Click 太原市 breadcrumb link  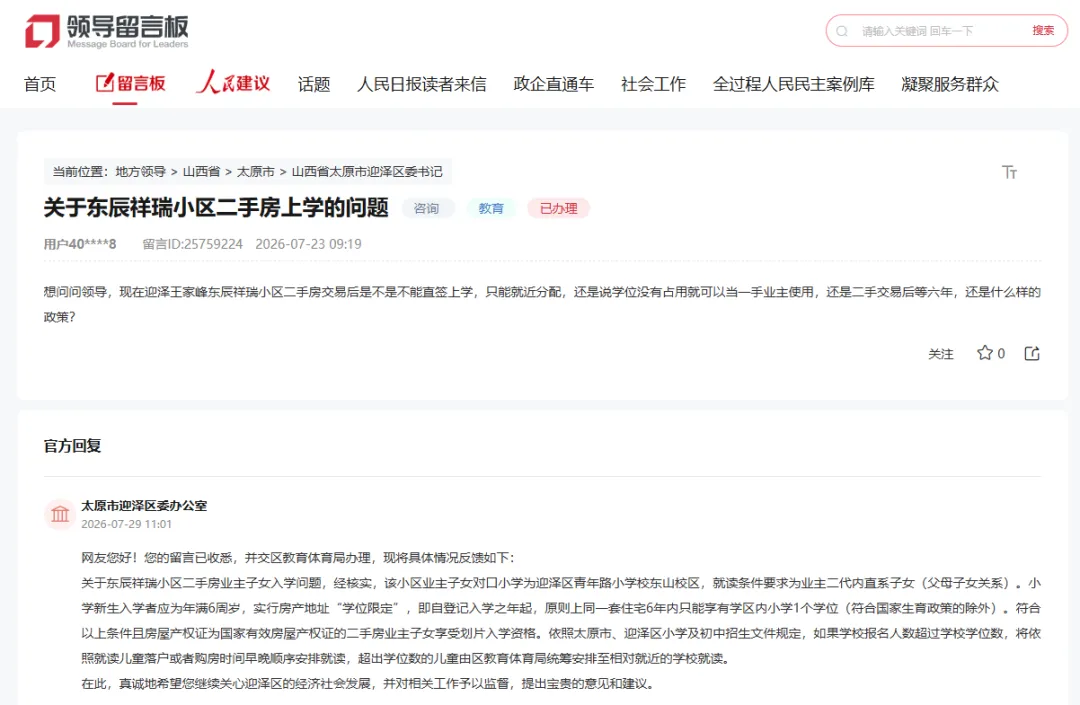tap(256, 171)
